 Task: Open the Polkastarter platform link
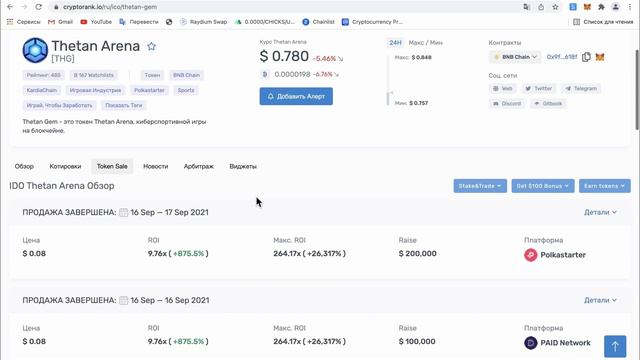coord(563,255)
